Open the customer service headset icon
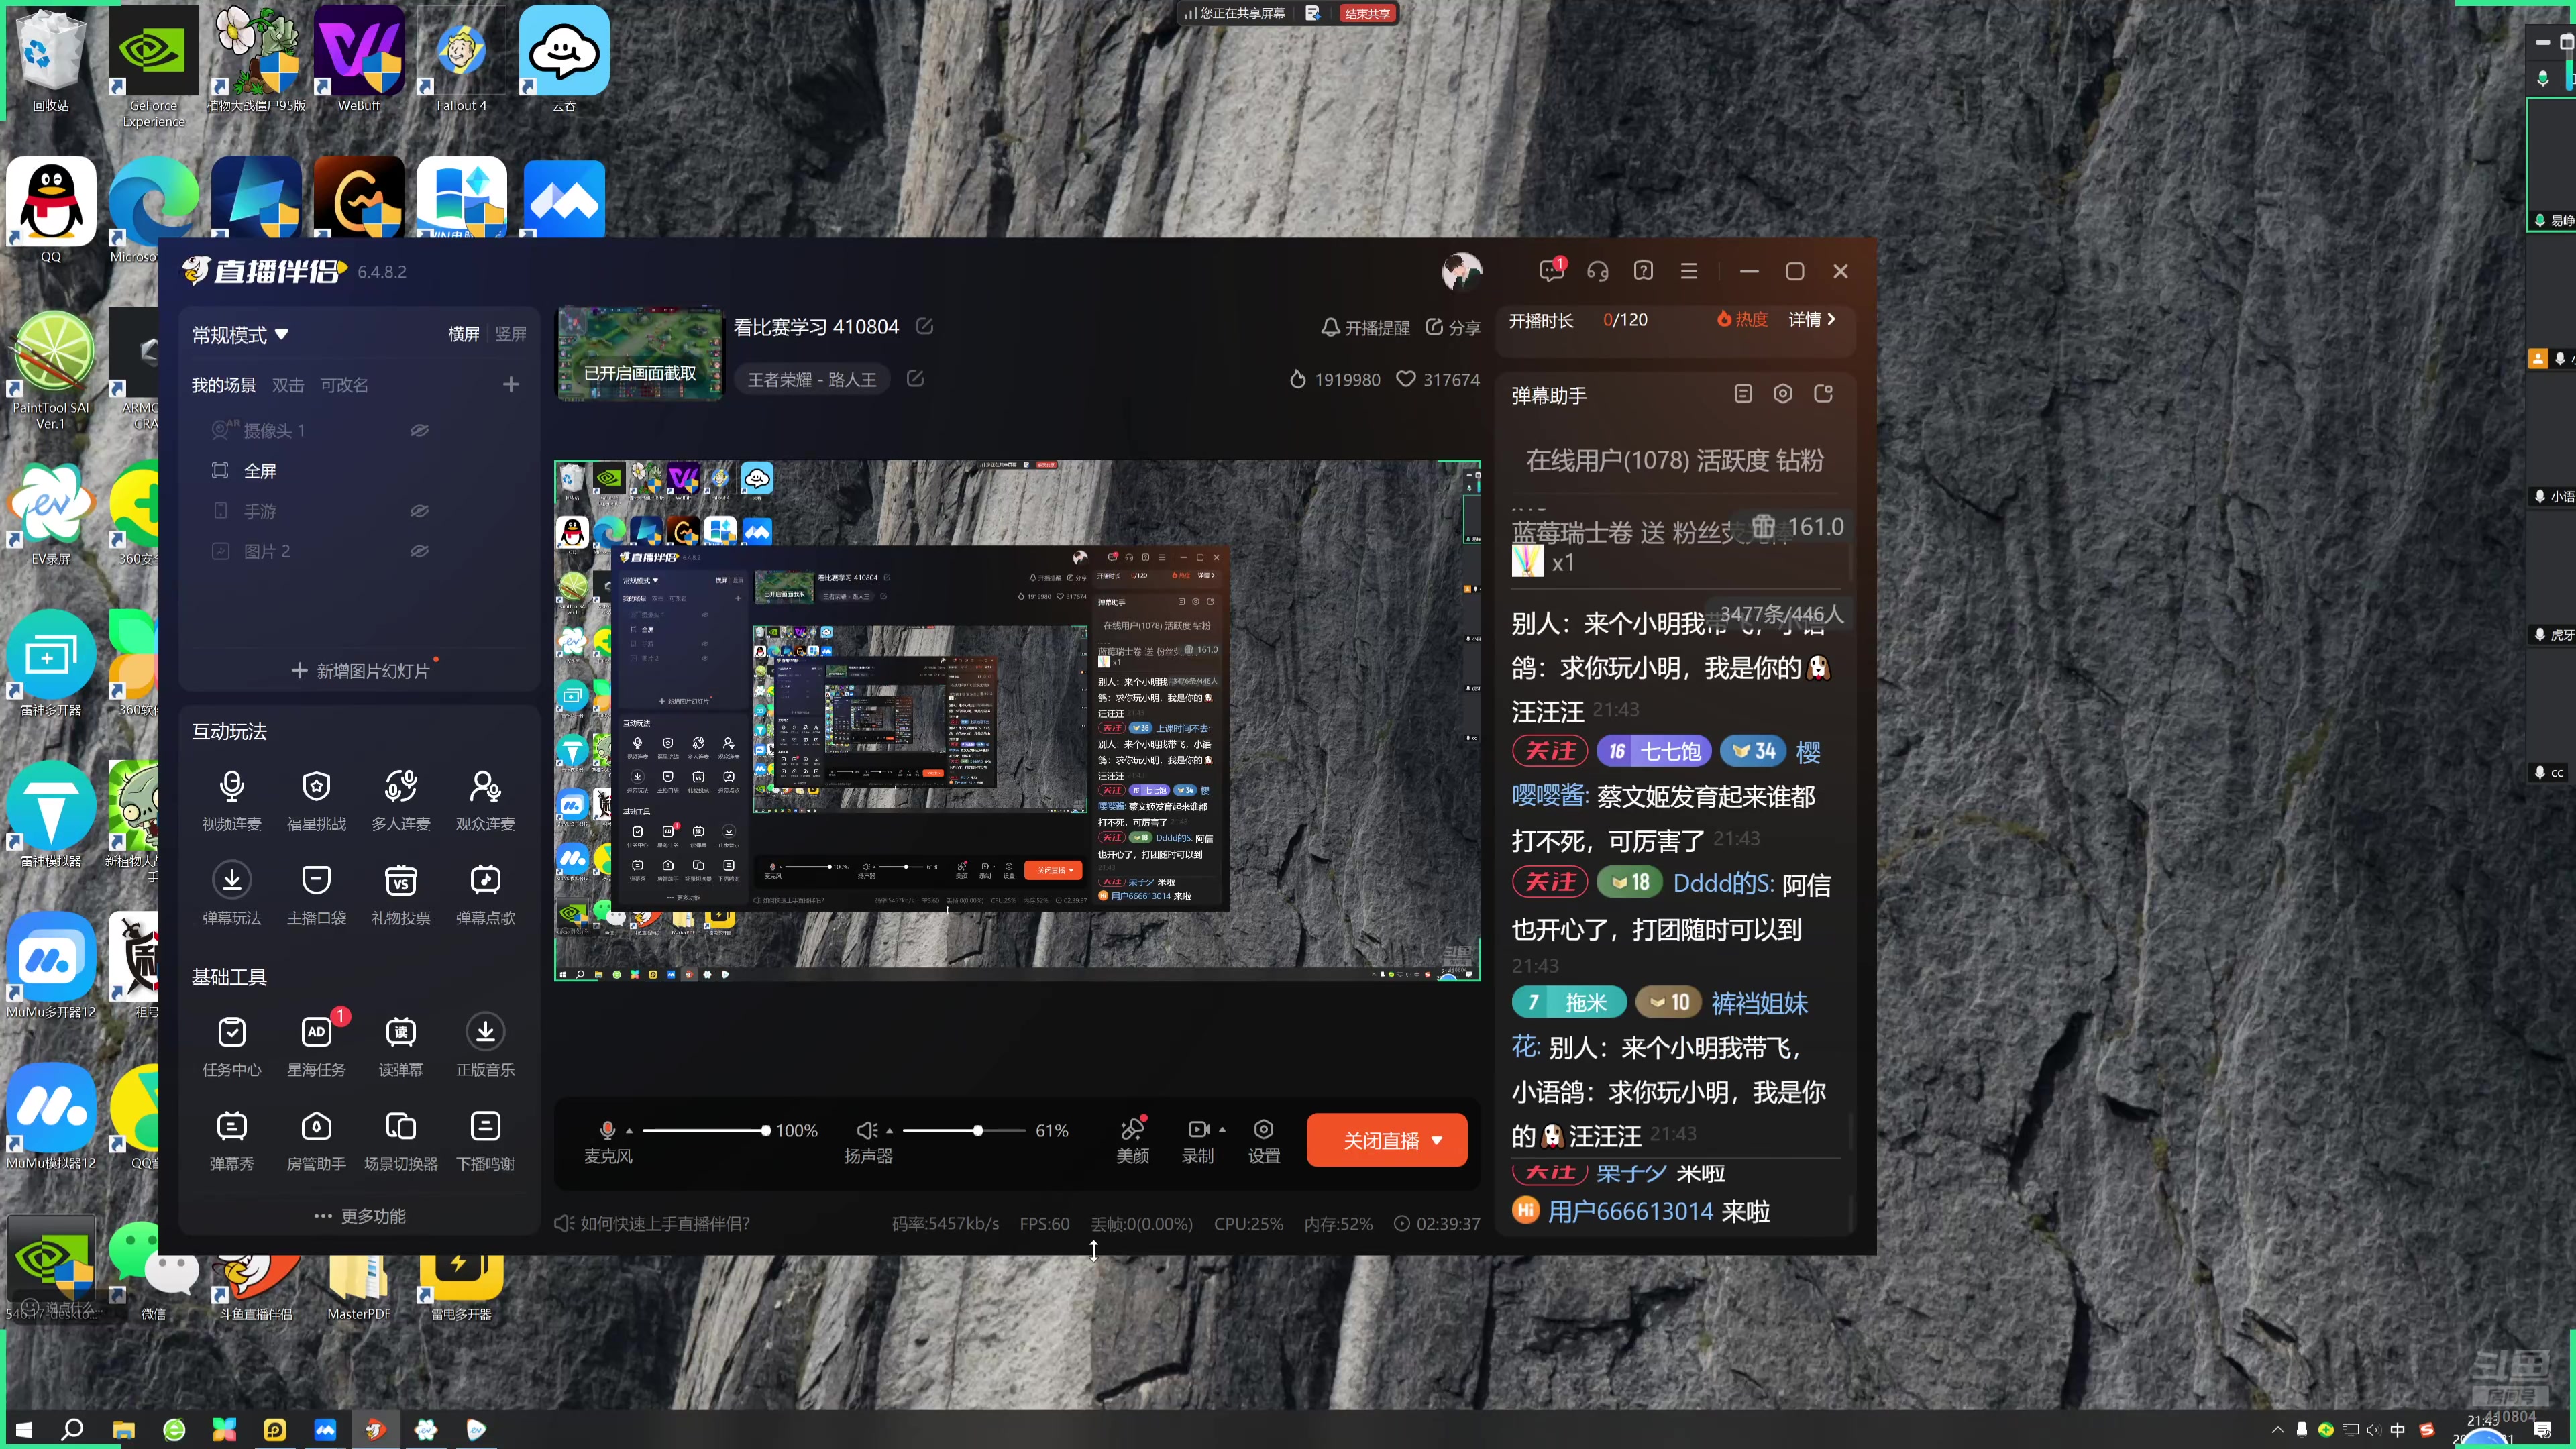The width and height of the screenshot is (2576, 1449). 1597,271
